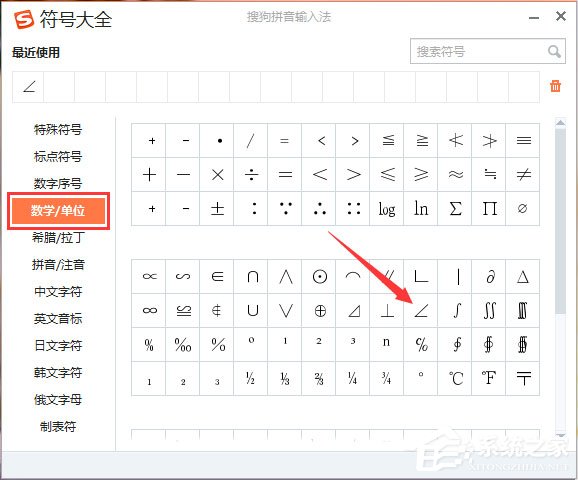The image size is (578, 480).
Task: Insert the right angle symbol ∟
Action: [421, 276]
